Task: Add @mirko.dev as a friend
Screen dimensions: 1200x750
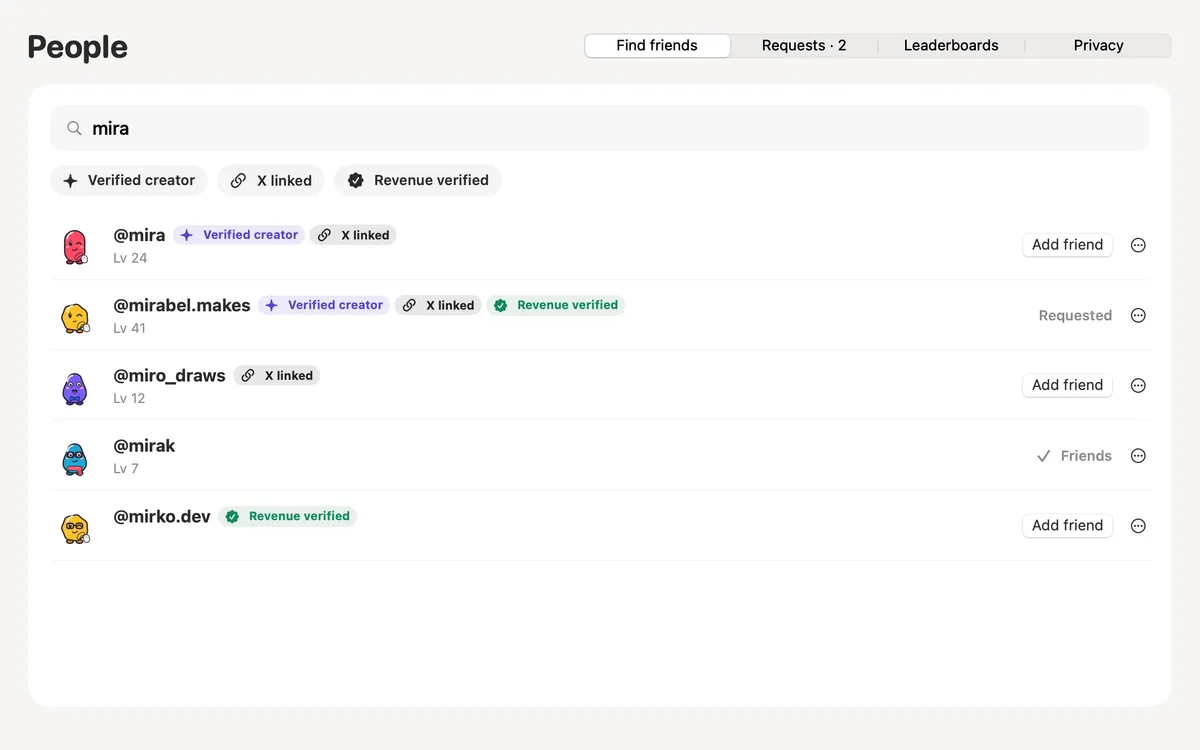Action: coord(1067,525)
